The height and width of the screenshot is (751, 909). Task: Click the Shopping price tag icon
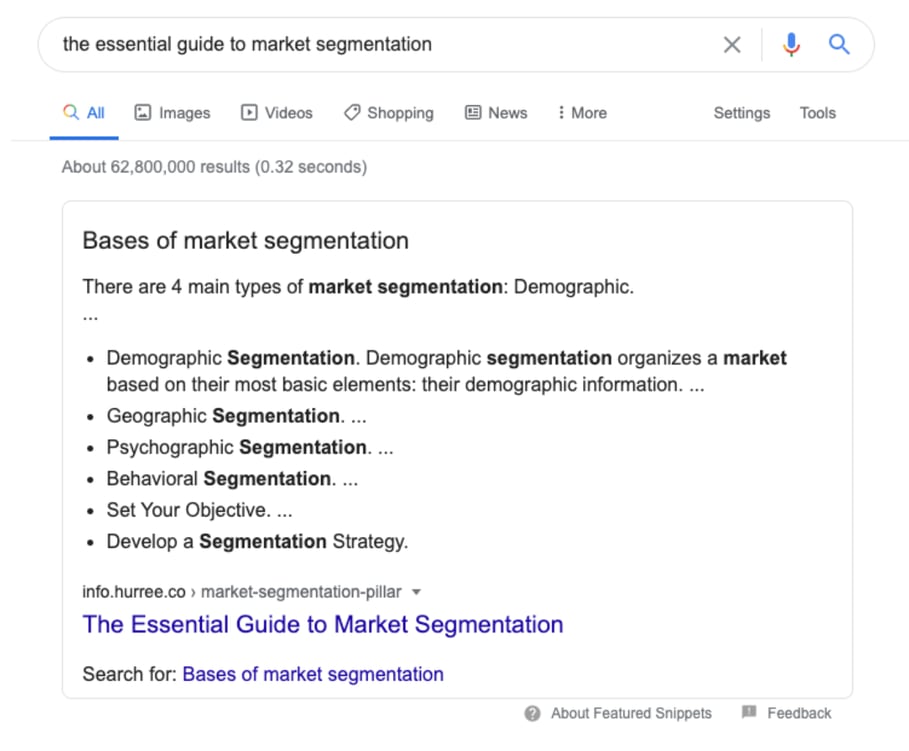tap(352, 112)
